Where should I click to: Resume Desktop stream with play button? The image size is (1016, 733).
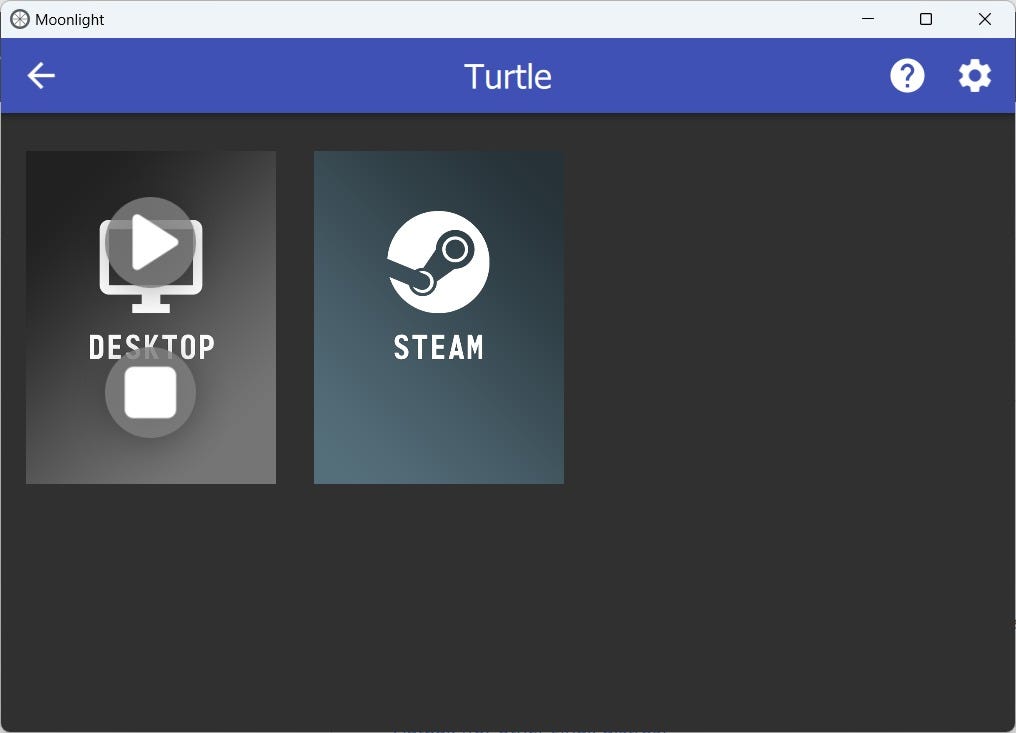[x=150, y=242]
